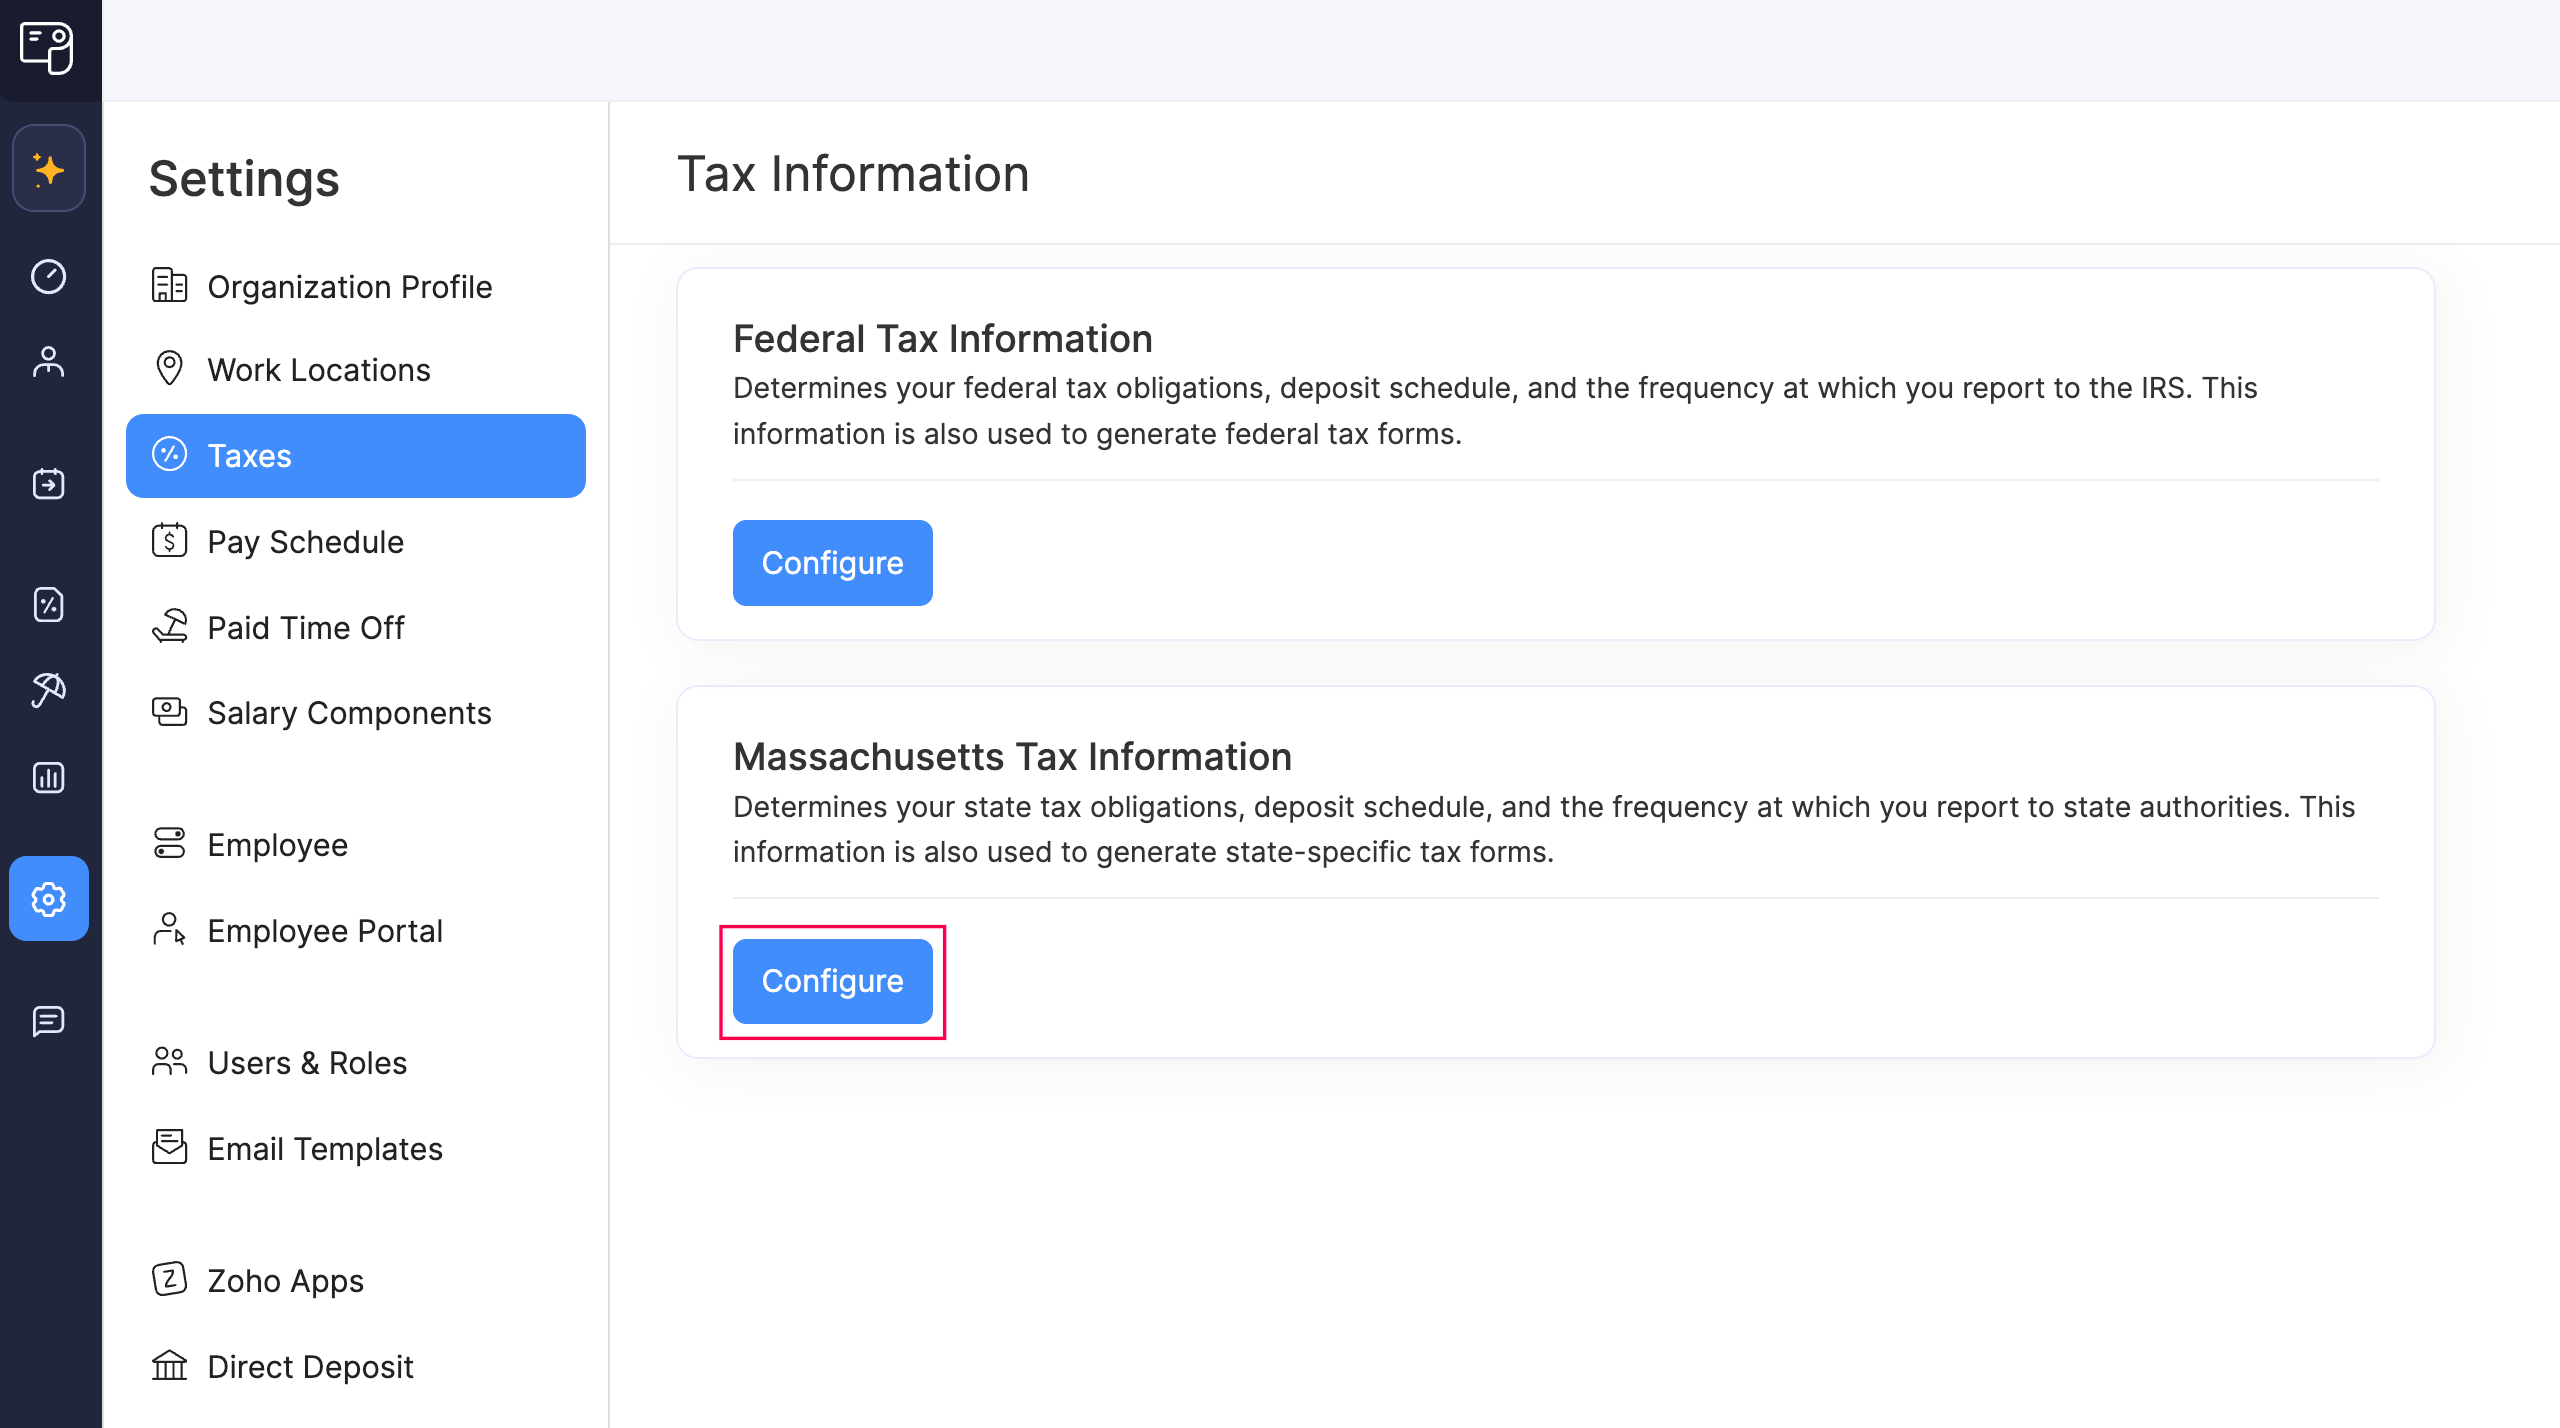2560x1428 pixels.
Task: Open the Employee Portal settings
Action: [x=324, y=929]
